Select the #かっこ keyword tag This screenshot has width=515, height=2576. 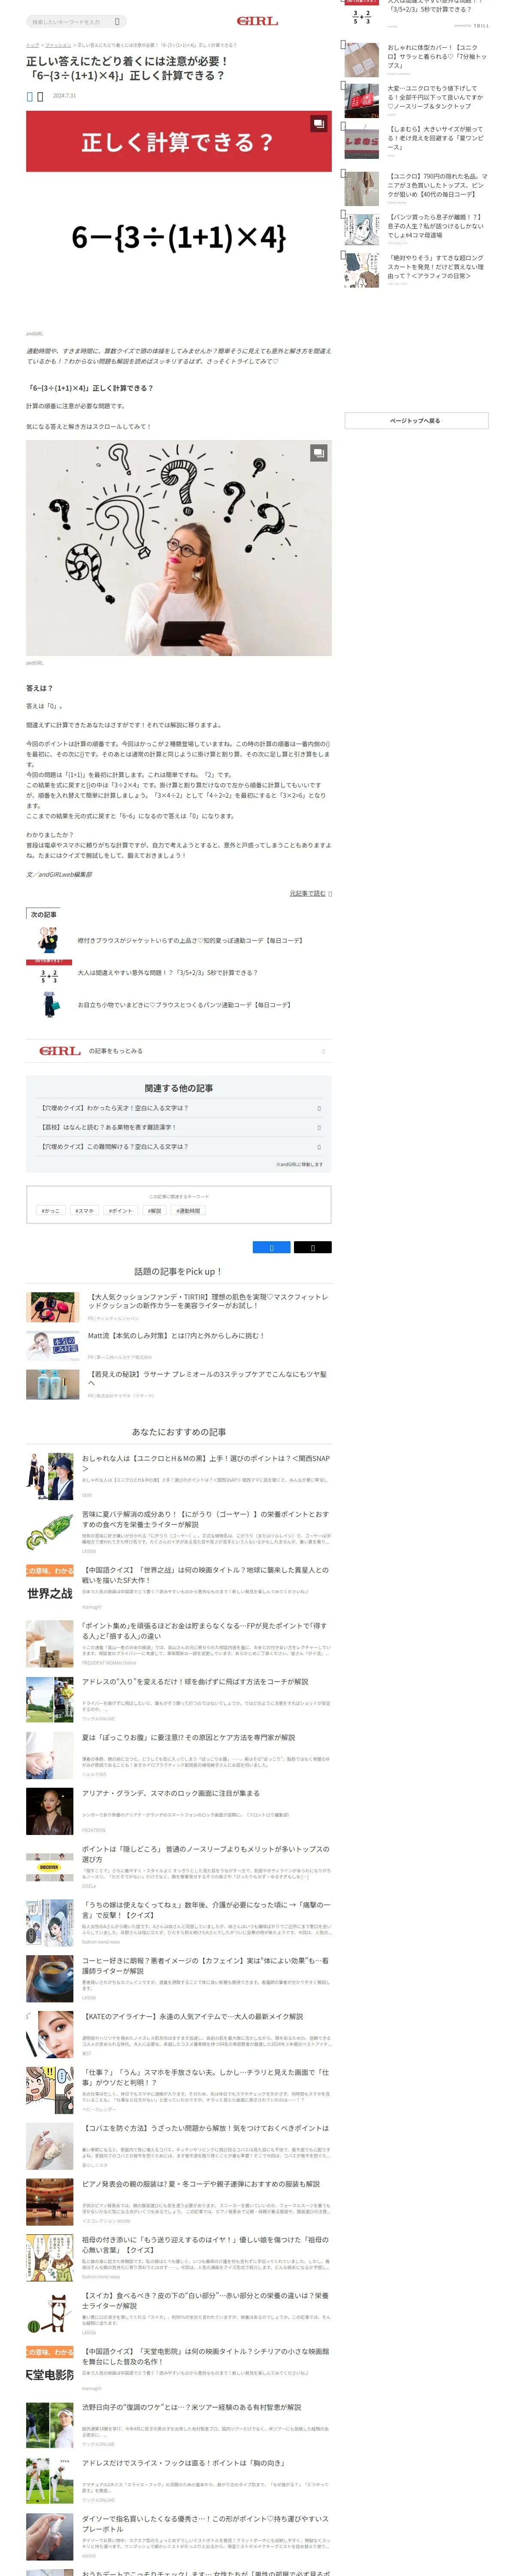pos(50,1211)
